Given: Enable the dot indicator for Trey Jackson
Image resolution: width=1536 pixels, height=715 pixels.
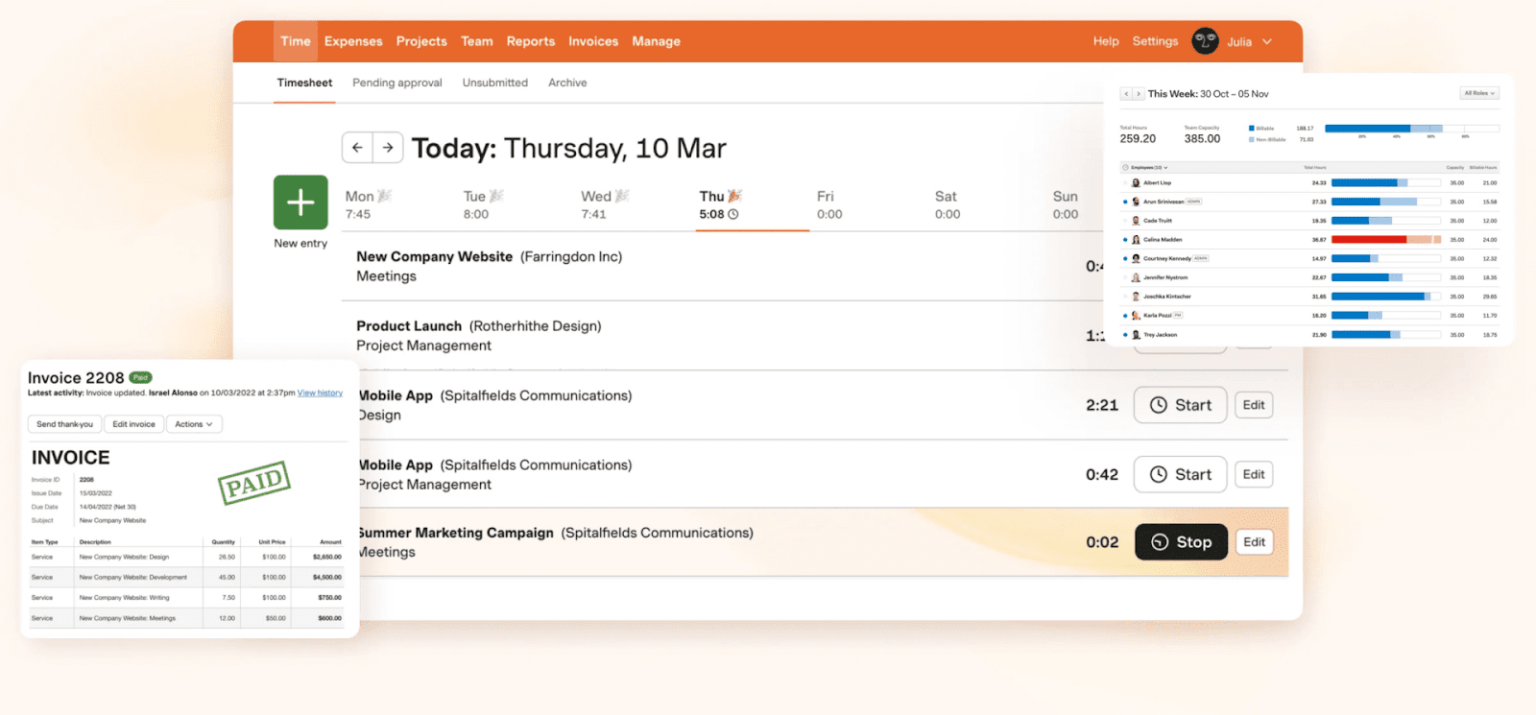Looking at the screenshot, I should click(1123, 334).
